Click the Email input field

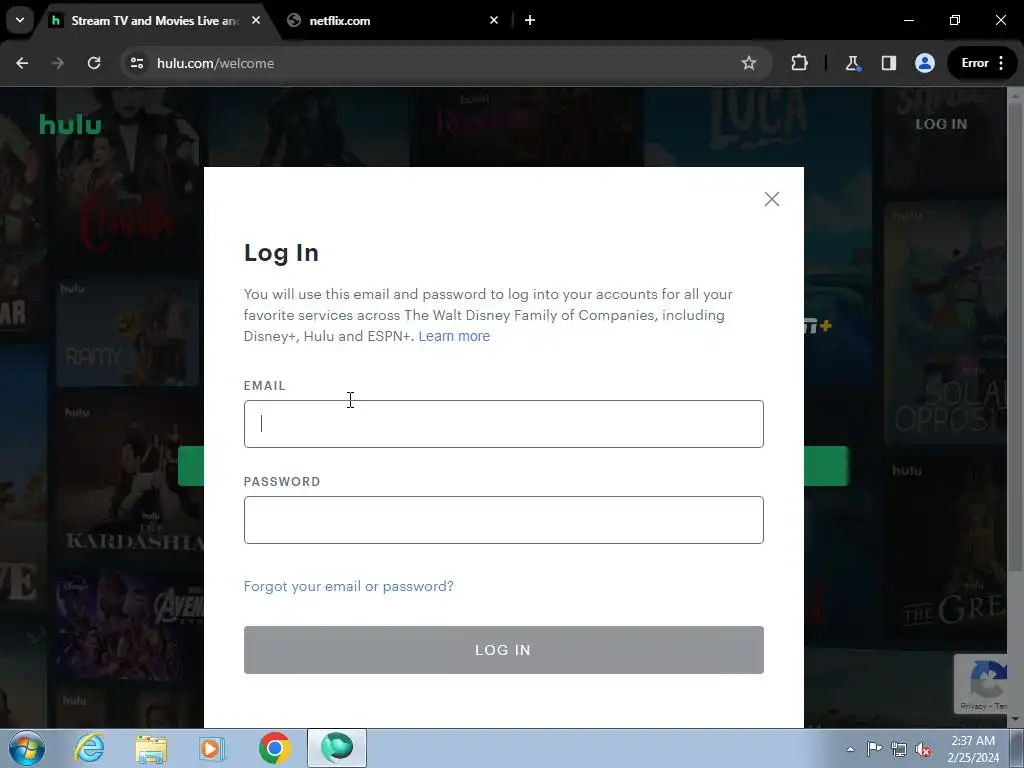(504, 424)
